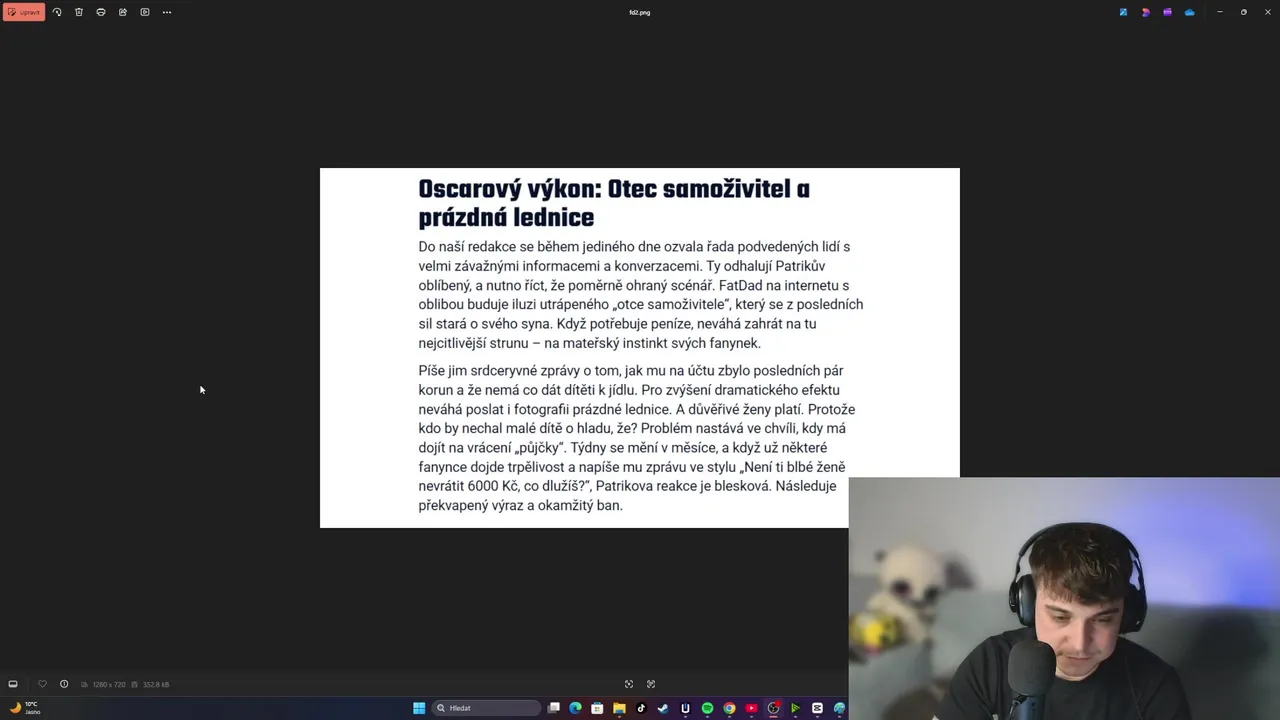
Task: Open the U app icon on taskbar
Action: (x=685, y=708)
